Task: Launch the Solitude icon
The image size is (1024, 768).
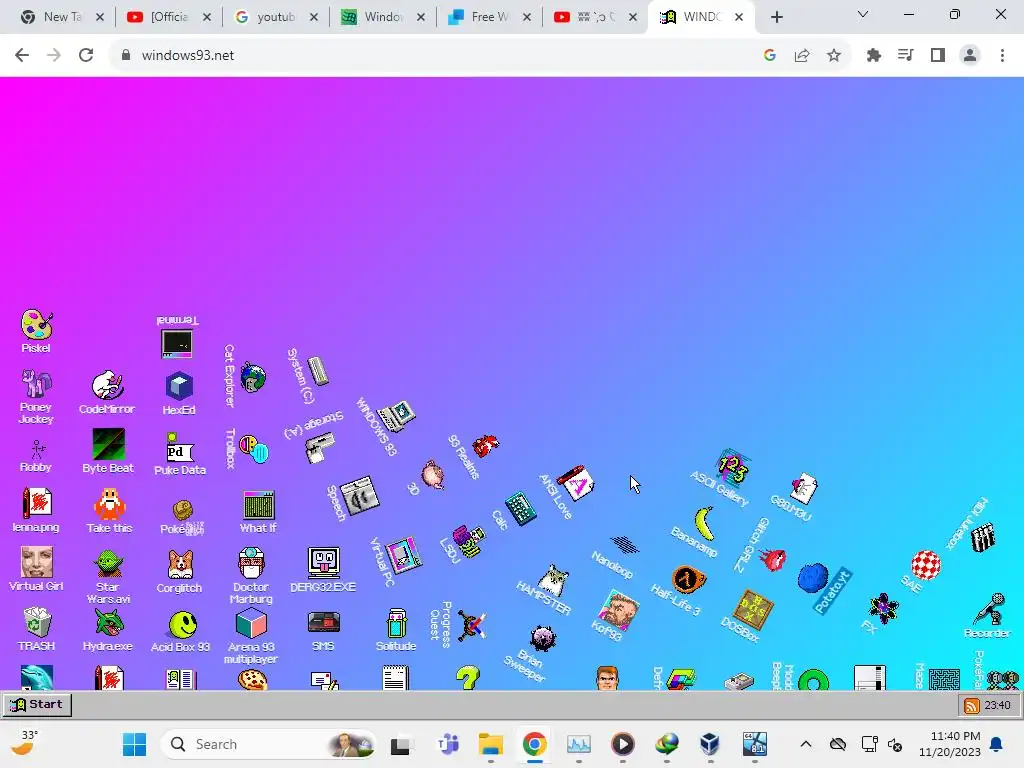Action: pyautogui.click(x=396, y=623)
